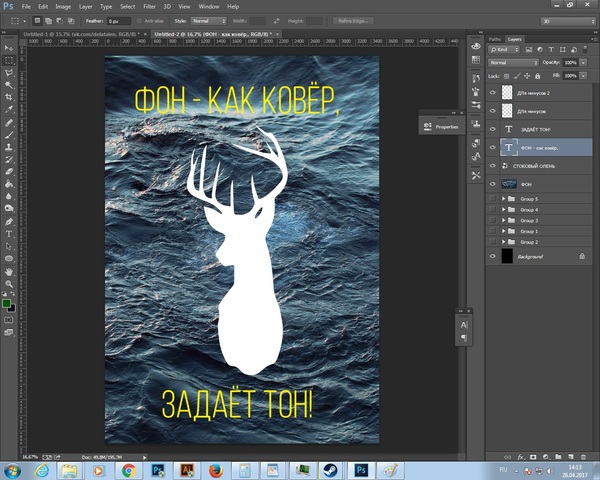Image resolution: width=600 pixels, height=480 pixels.
Task: Select the Zoom tool
Action: pos(9,283)
